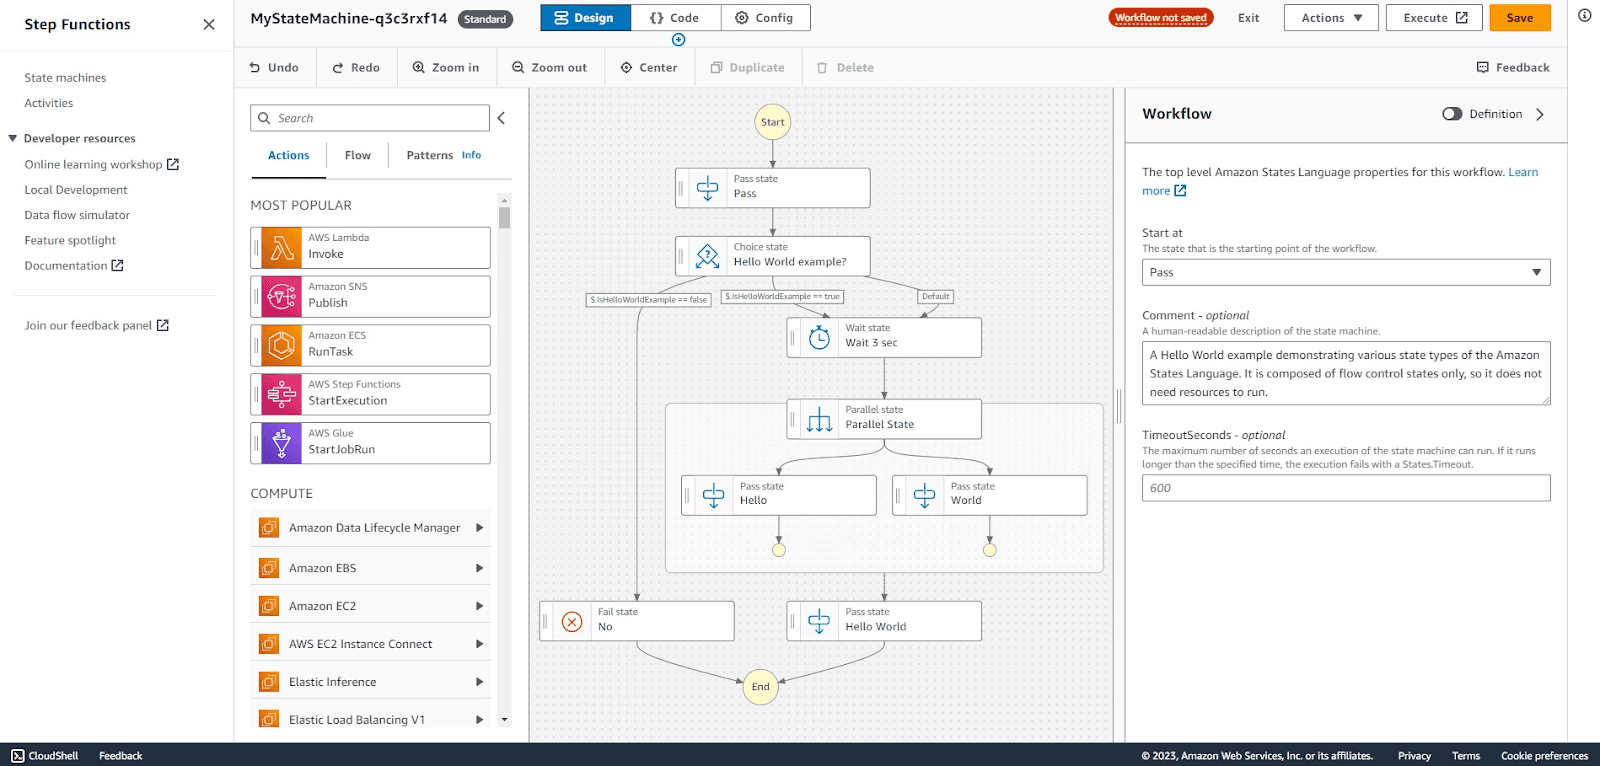Switch to the Config tab
Screen dimensions: 1600x766
click(x=765, y=18)
